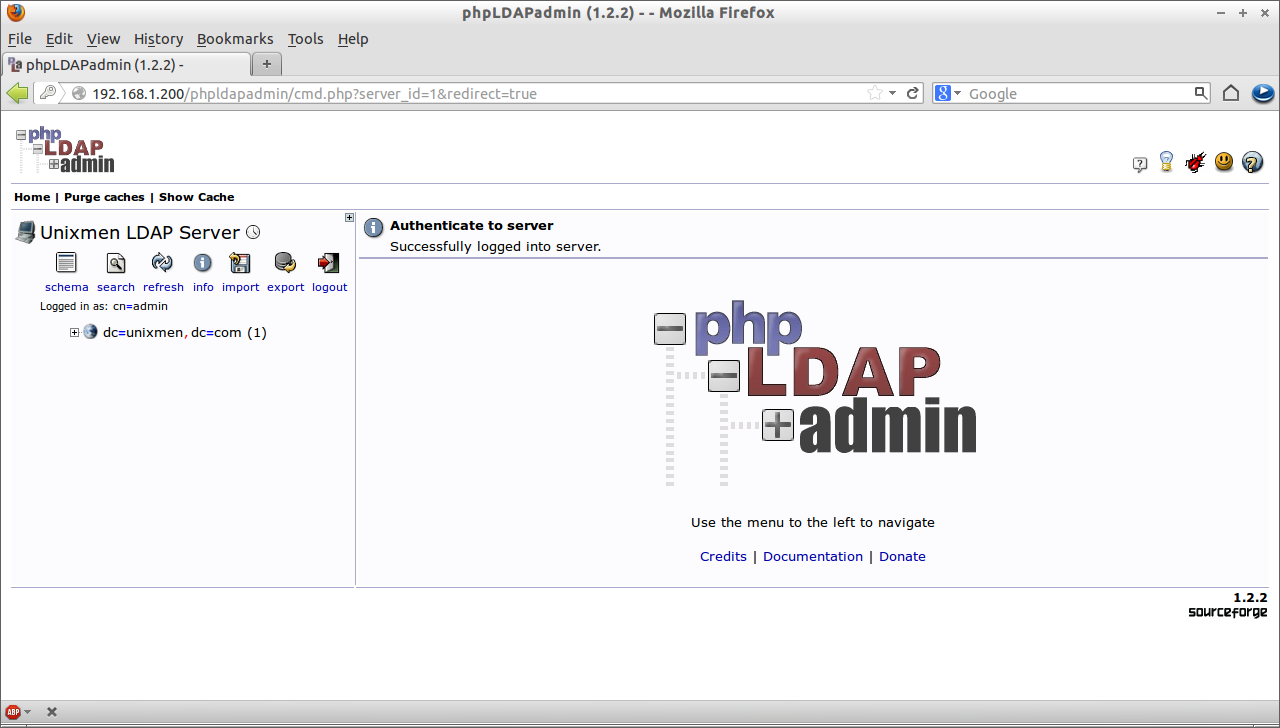The image size is (1280, 728).
Task: Click the server computer icon beside Unixmen
Action: click(26, 232)
